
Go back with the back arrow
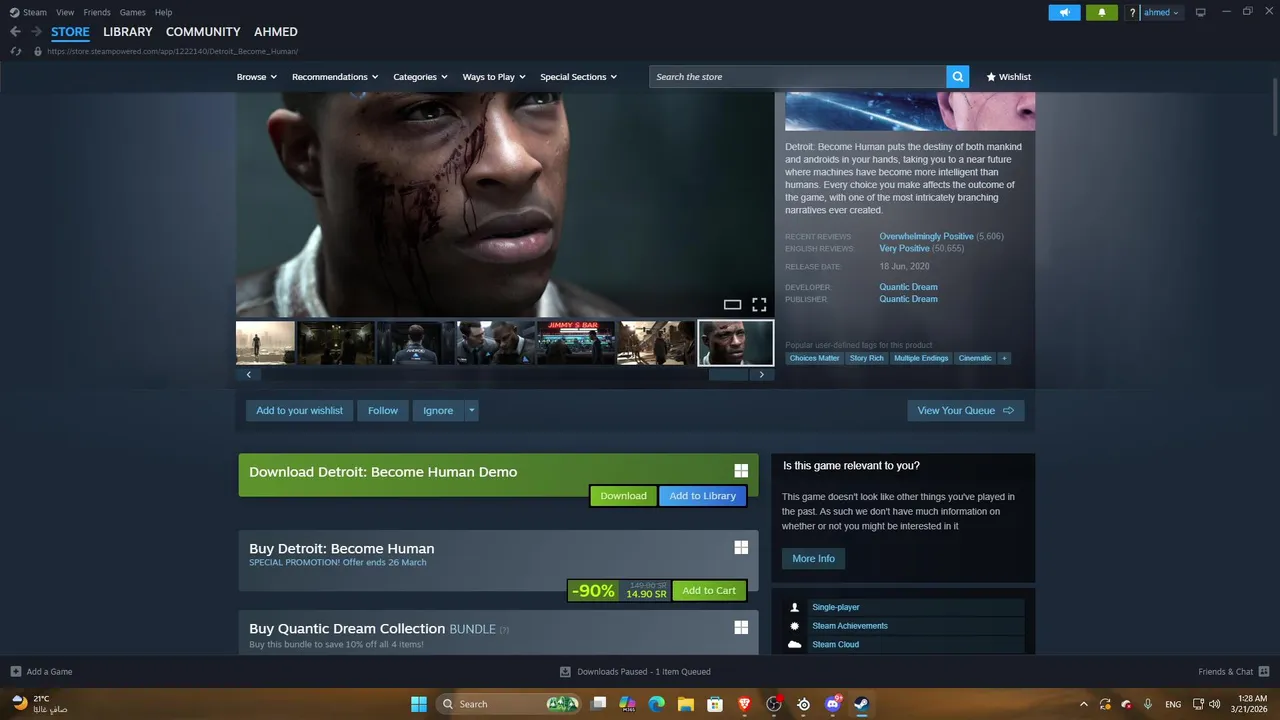coord(15,31)
